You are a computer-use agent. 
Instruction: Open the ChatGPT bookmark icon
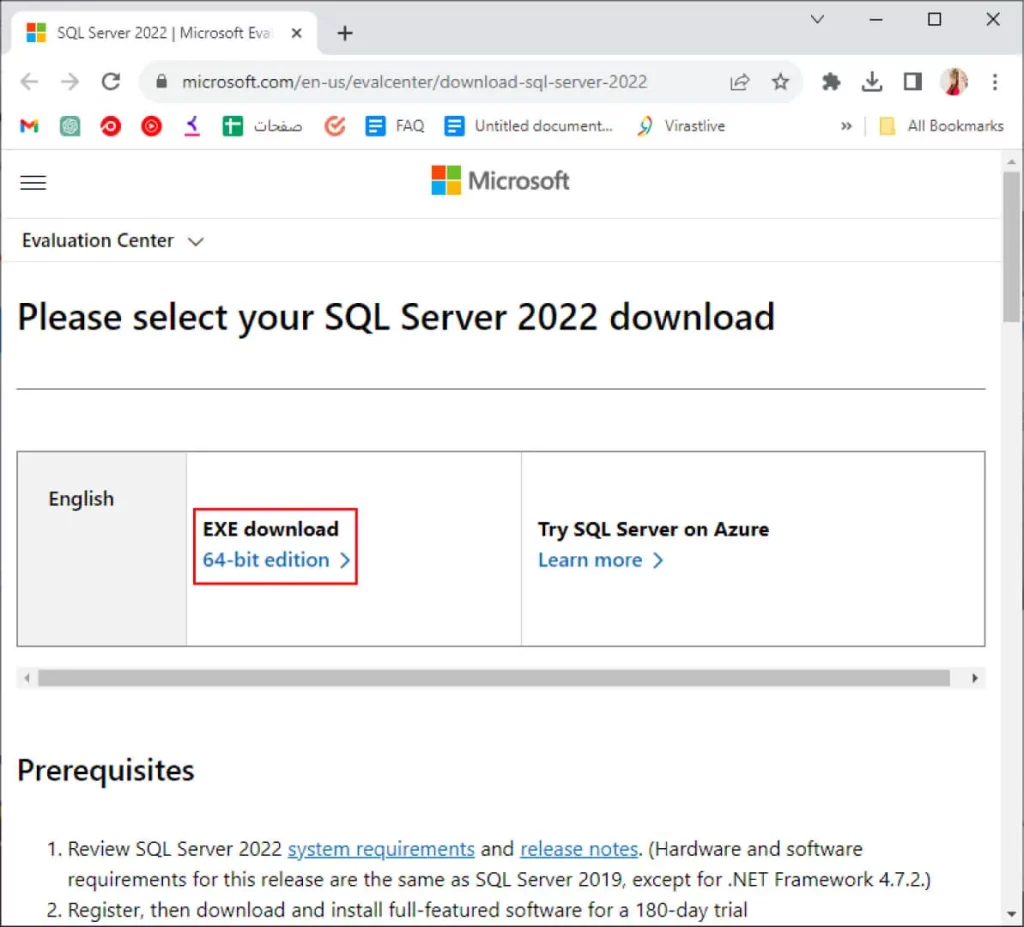point(69,126)
